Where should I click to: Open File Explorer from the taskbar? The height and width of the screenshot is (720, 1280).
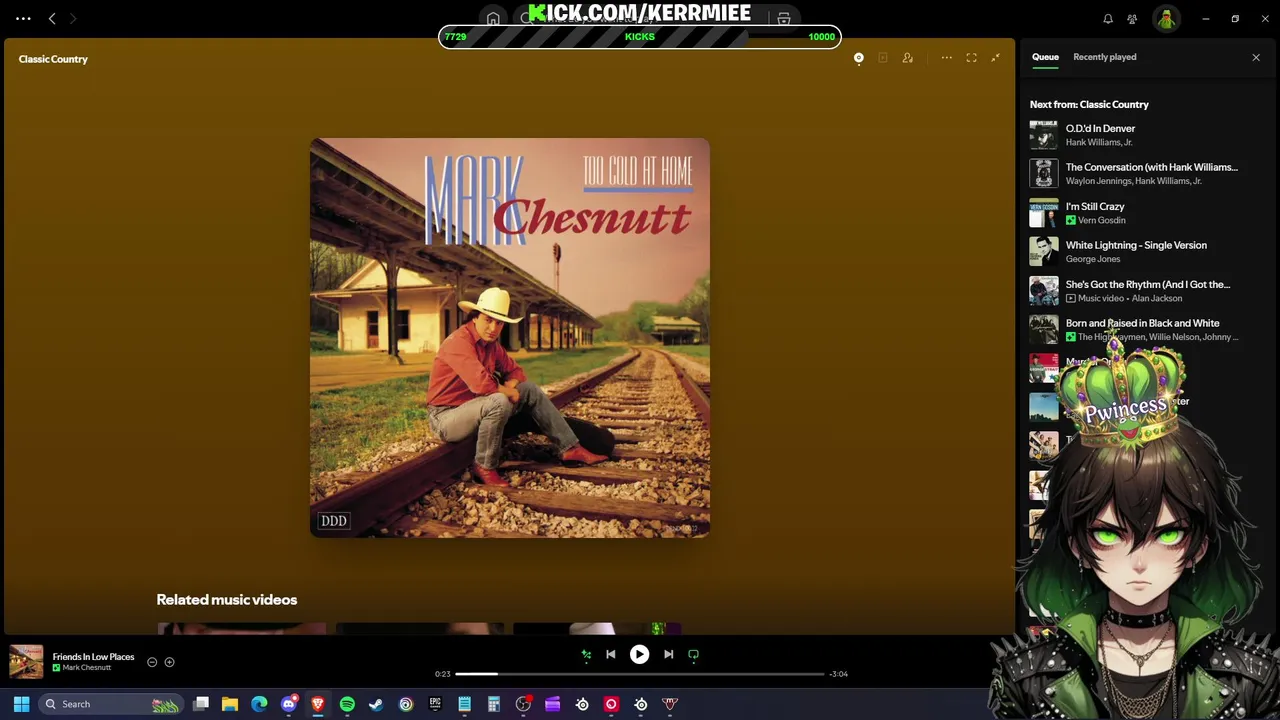point(230,704)
